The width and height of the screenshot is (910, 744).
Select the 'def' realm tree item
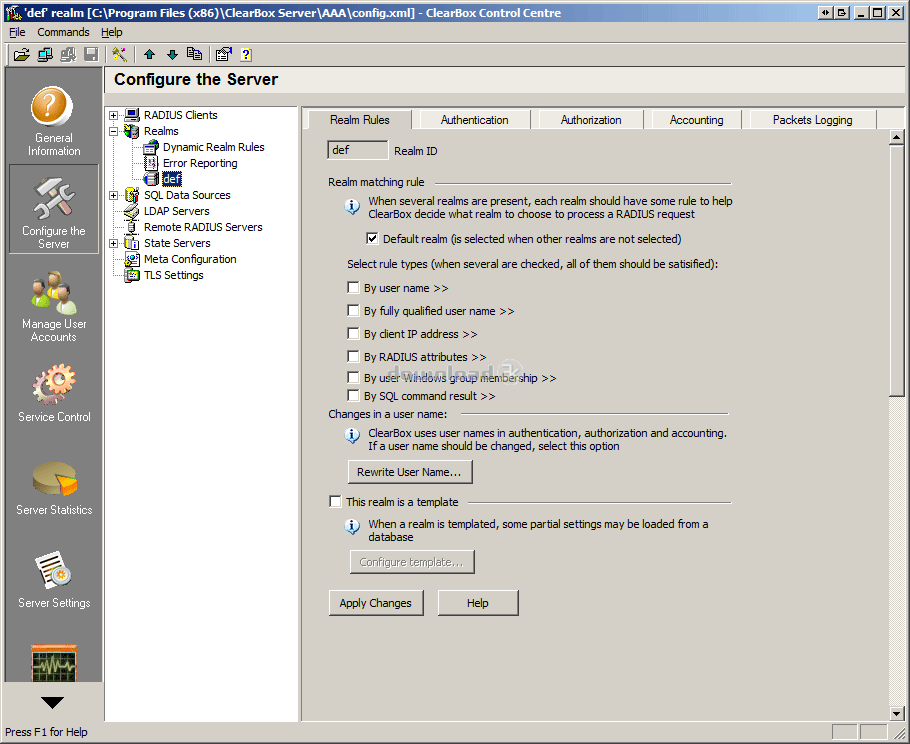(172, 179)
